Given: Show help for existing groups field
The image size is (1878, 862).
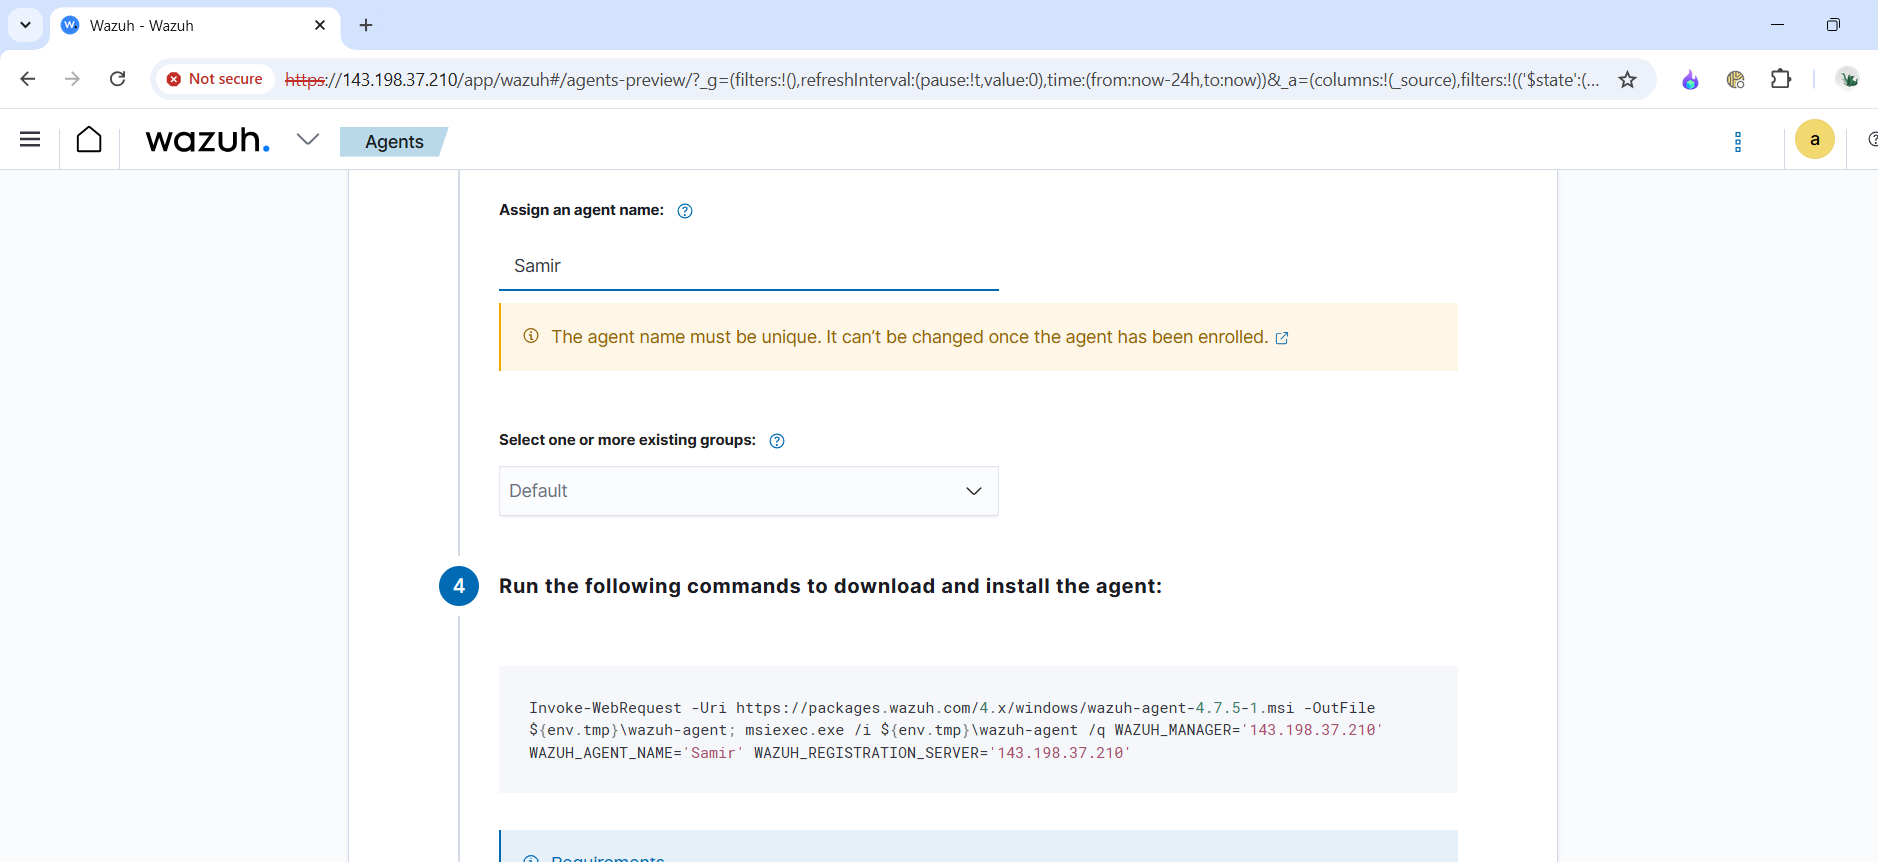Looking at the screenshot, I should pos(777,441).
